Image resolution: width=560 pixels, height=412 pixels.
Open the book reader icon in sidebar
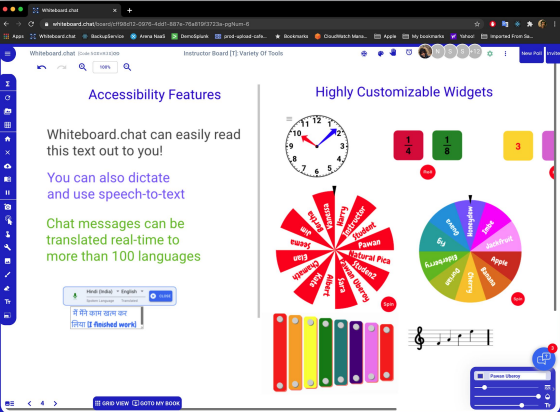tap(8, 179)
